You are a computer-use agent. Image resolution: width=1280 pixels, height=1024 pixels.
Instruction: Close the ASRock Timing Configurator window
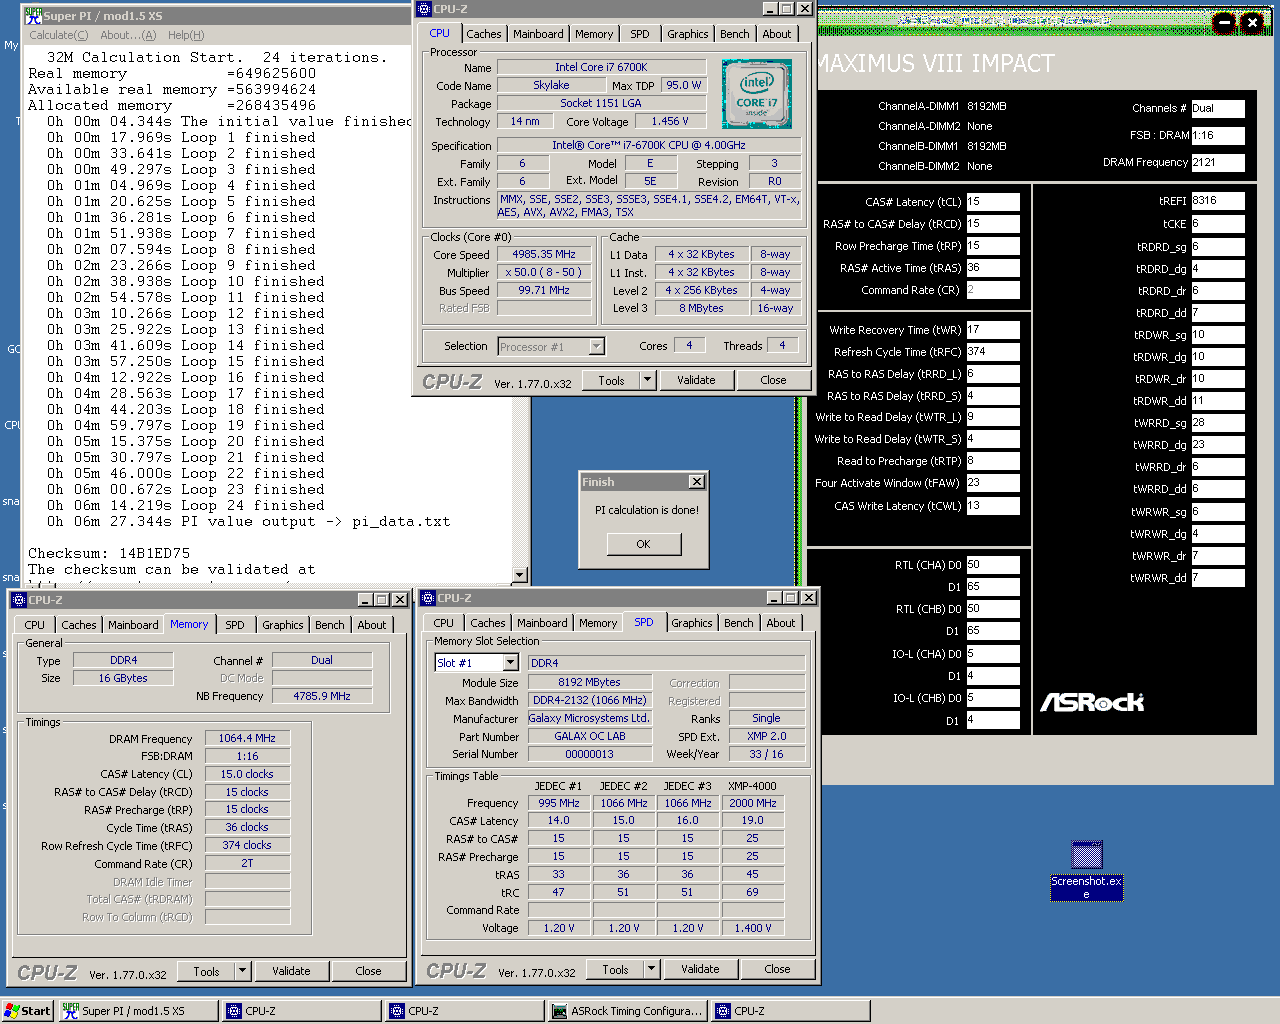click(1253, 22)
